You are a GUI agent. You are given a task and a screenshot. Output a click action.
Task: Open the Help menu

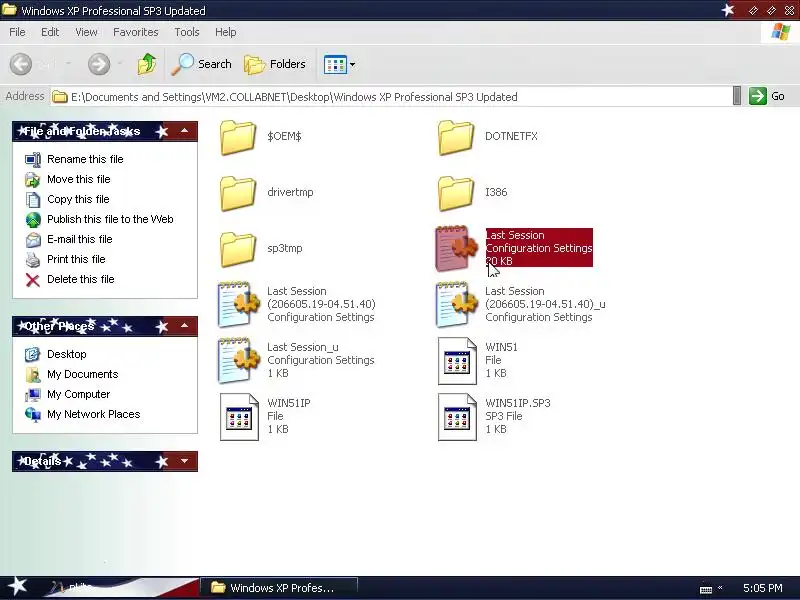(226, 32)
